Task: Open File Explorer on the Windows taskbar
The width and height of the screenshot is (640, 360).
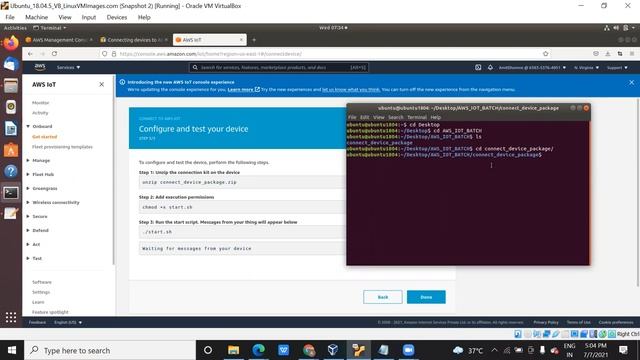Action: click(x=233, y=350)
